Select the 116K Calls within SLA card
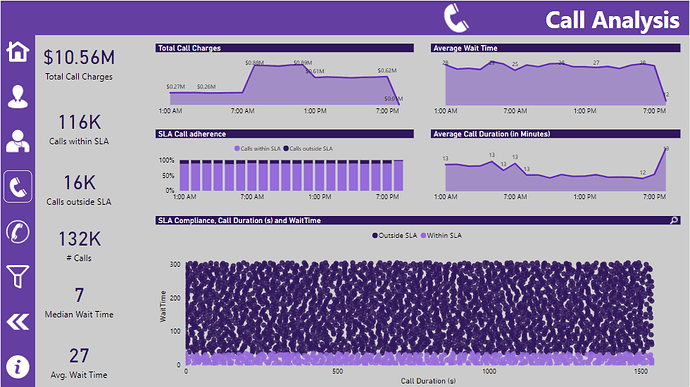This screenshot has width=690, height=387. [x=79, y=129]
